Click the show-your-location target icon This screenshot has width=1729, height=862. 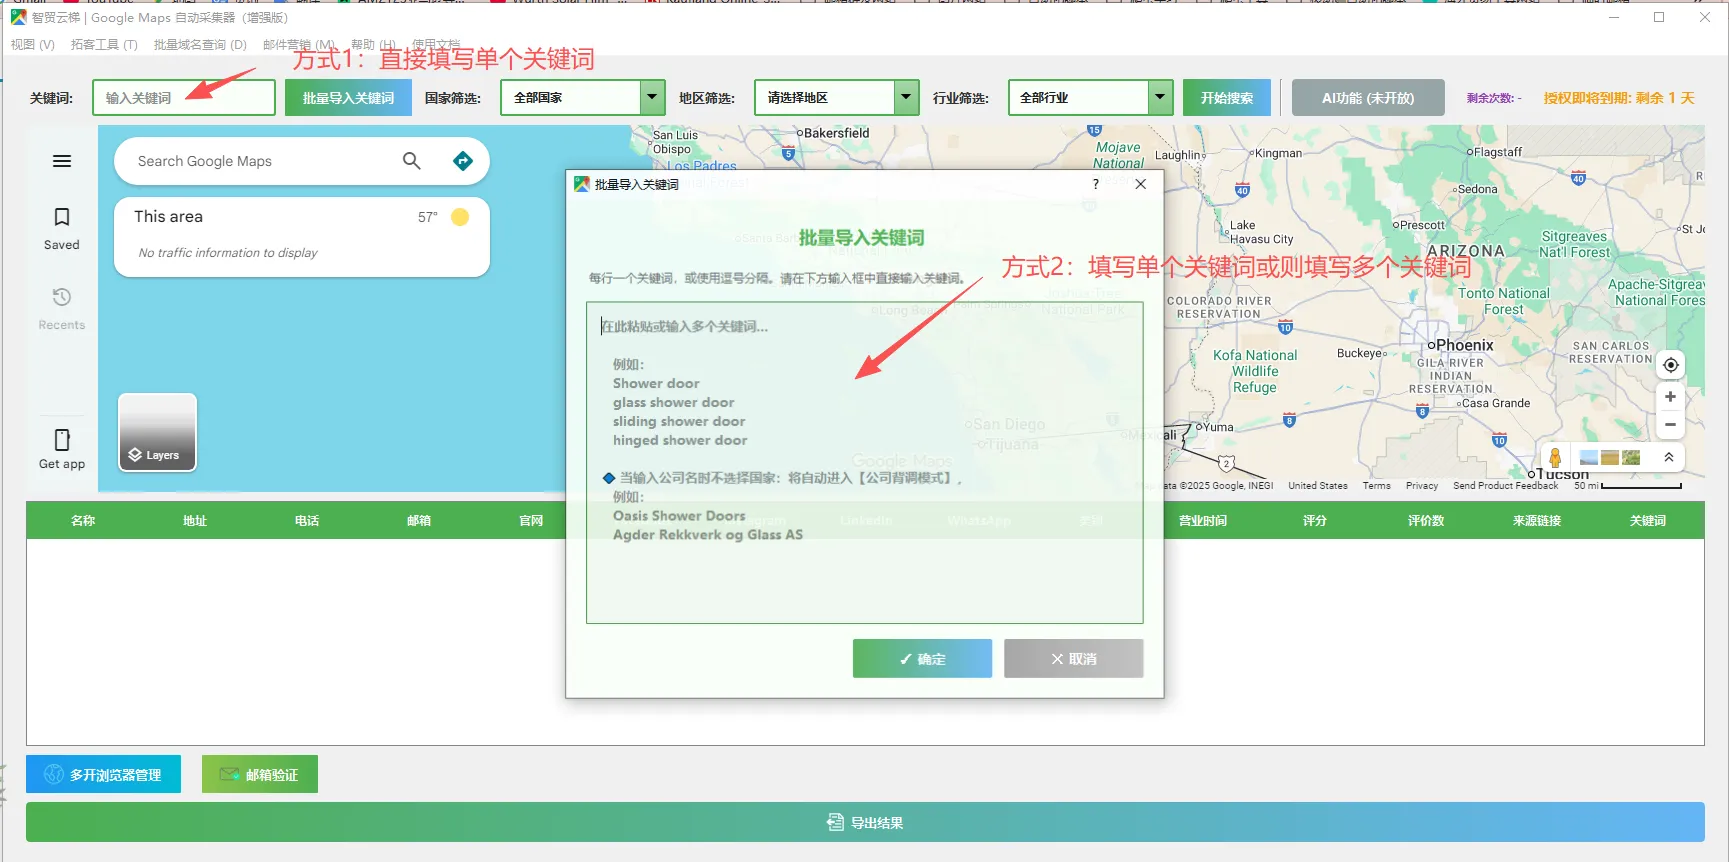click(1670, 365)
